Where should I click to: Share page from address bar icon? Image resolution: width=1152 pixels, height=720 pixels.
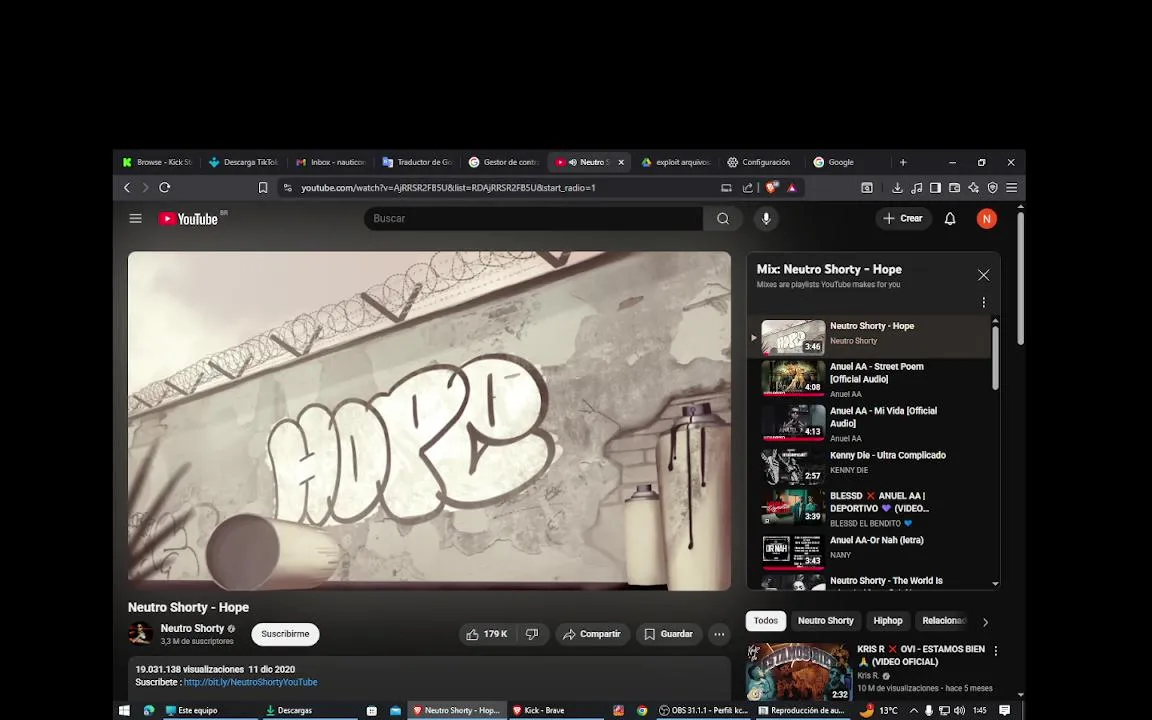point(748,188)
